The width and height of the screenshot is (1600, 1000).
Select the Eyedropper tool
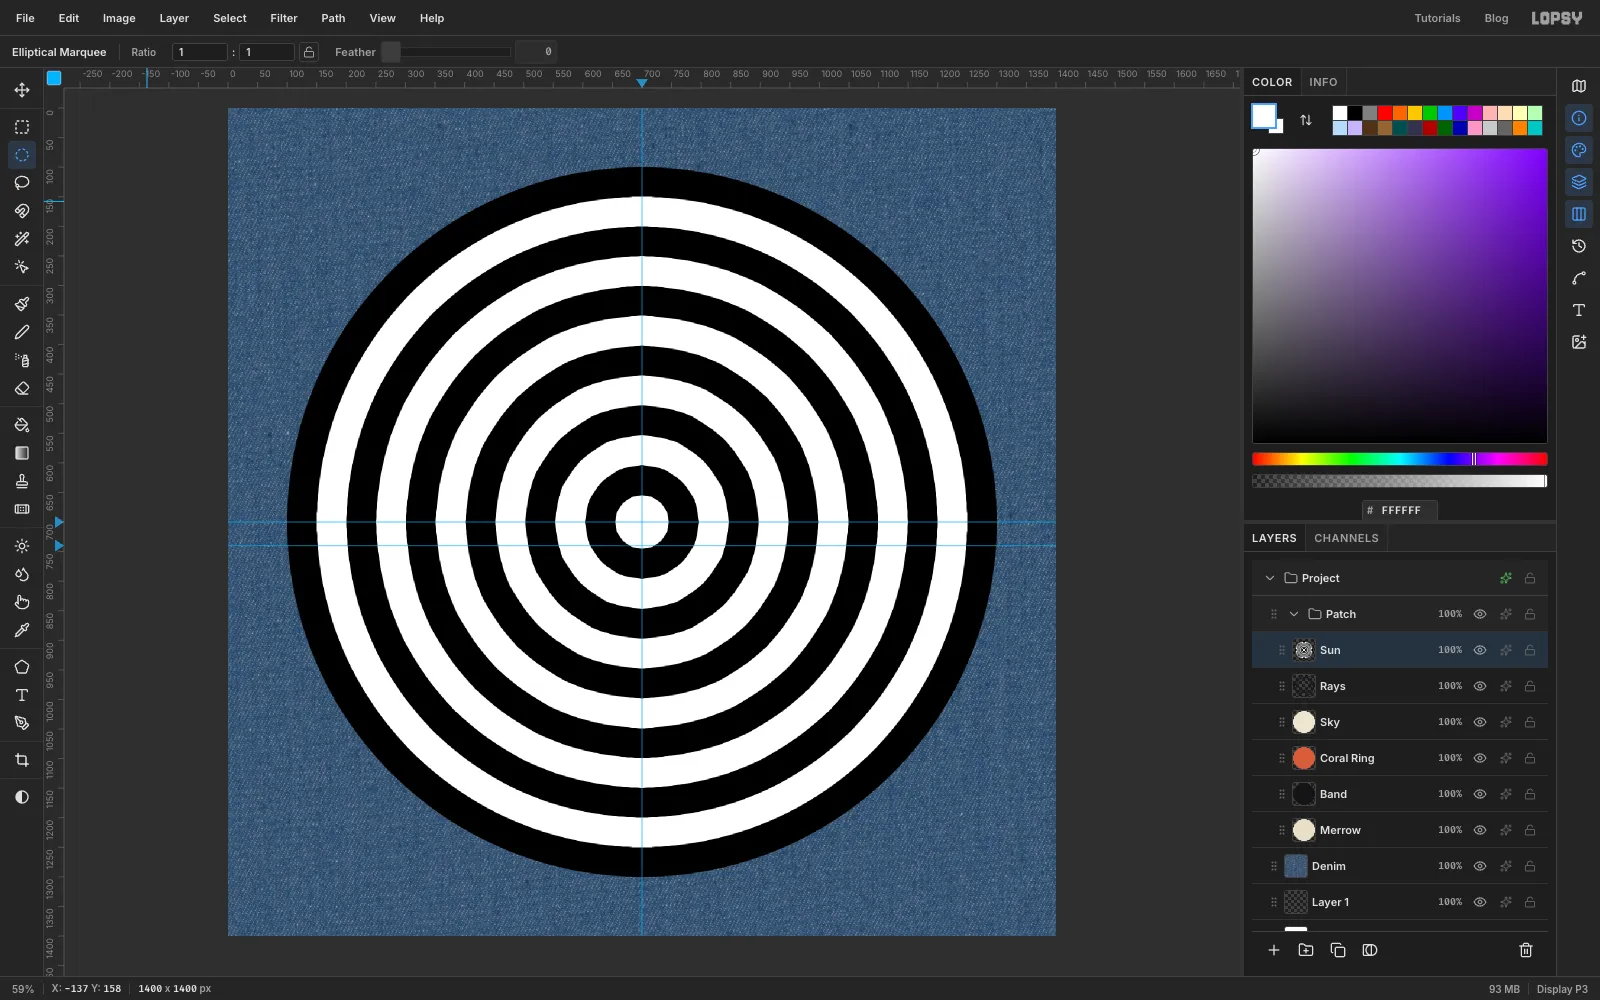coord(22,630)
